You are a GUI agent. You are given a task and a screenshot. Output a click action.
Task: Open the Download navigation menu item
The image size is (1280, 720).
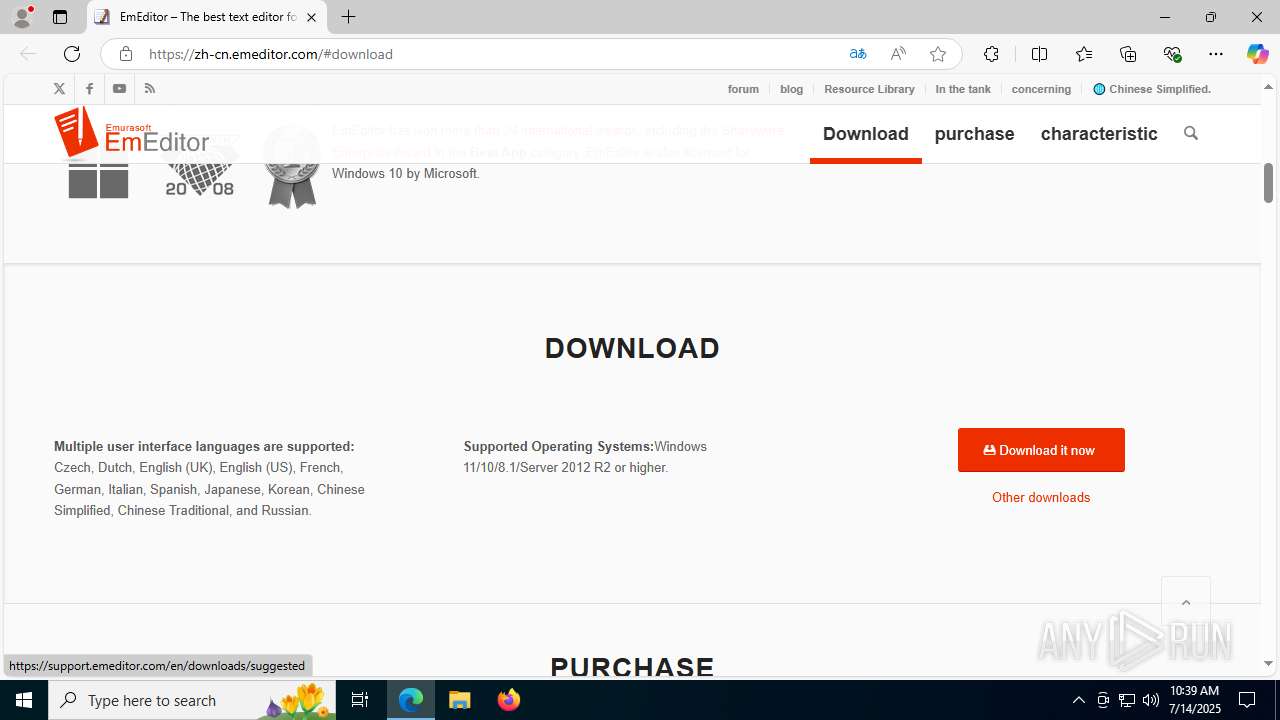click(x=866, y=133)
